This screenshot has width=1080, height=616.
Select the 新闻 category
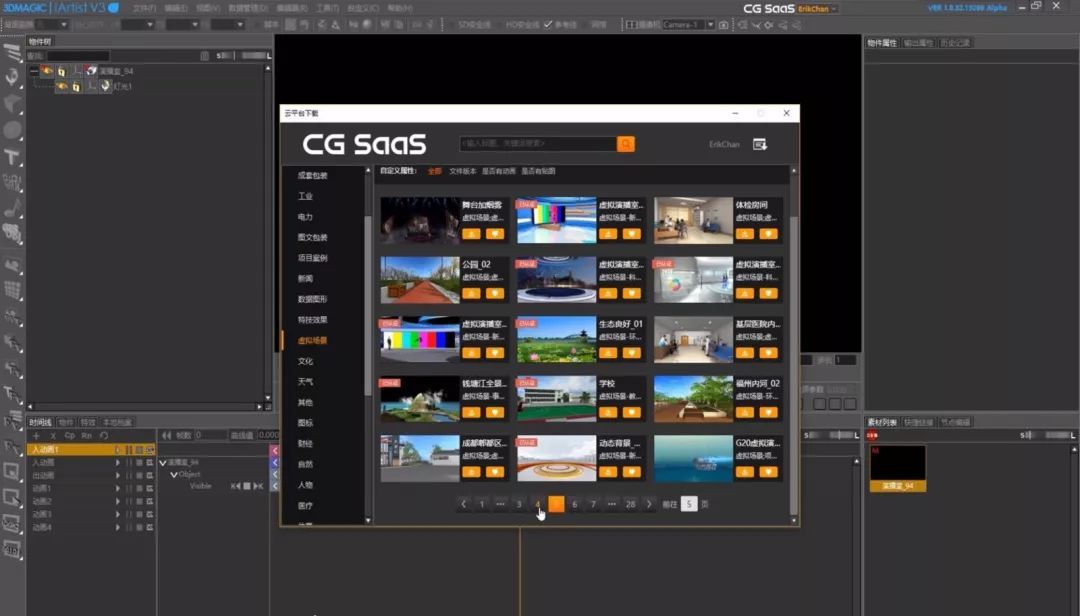tap(305, 278)
